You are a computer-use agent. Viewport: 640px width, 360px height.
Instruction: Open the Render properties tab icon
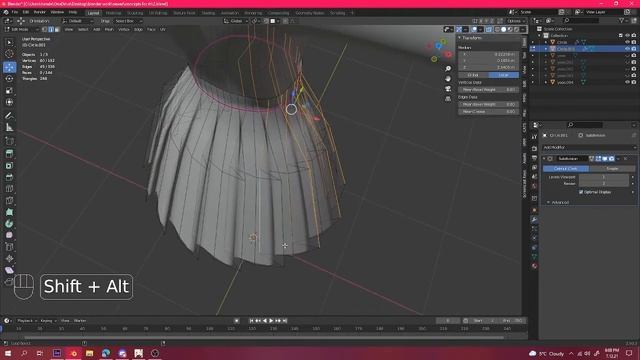point(534,148)
